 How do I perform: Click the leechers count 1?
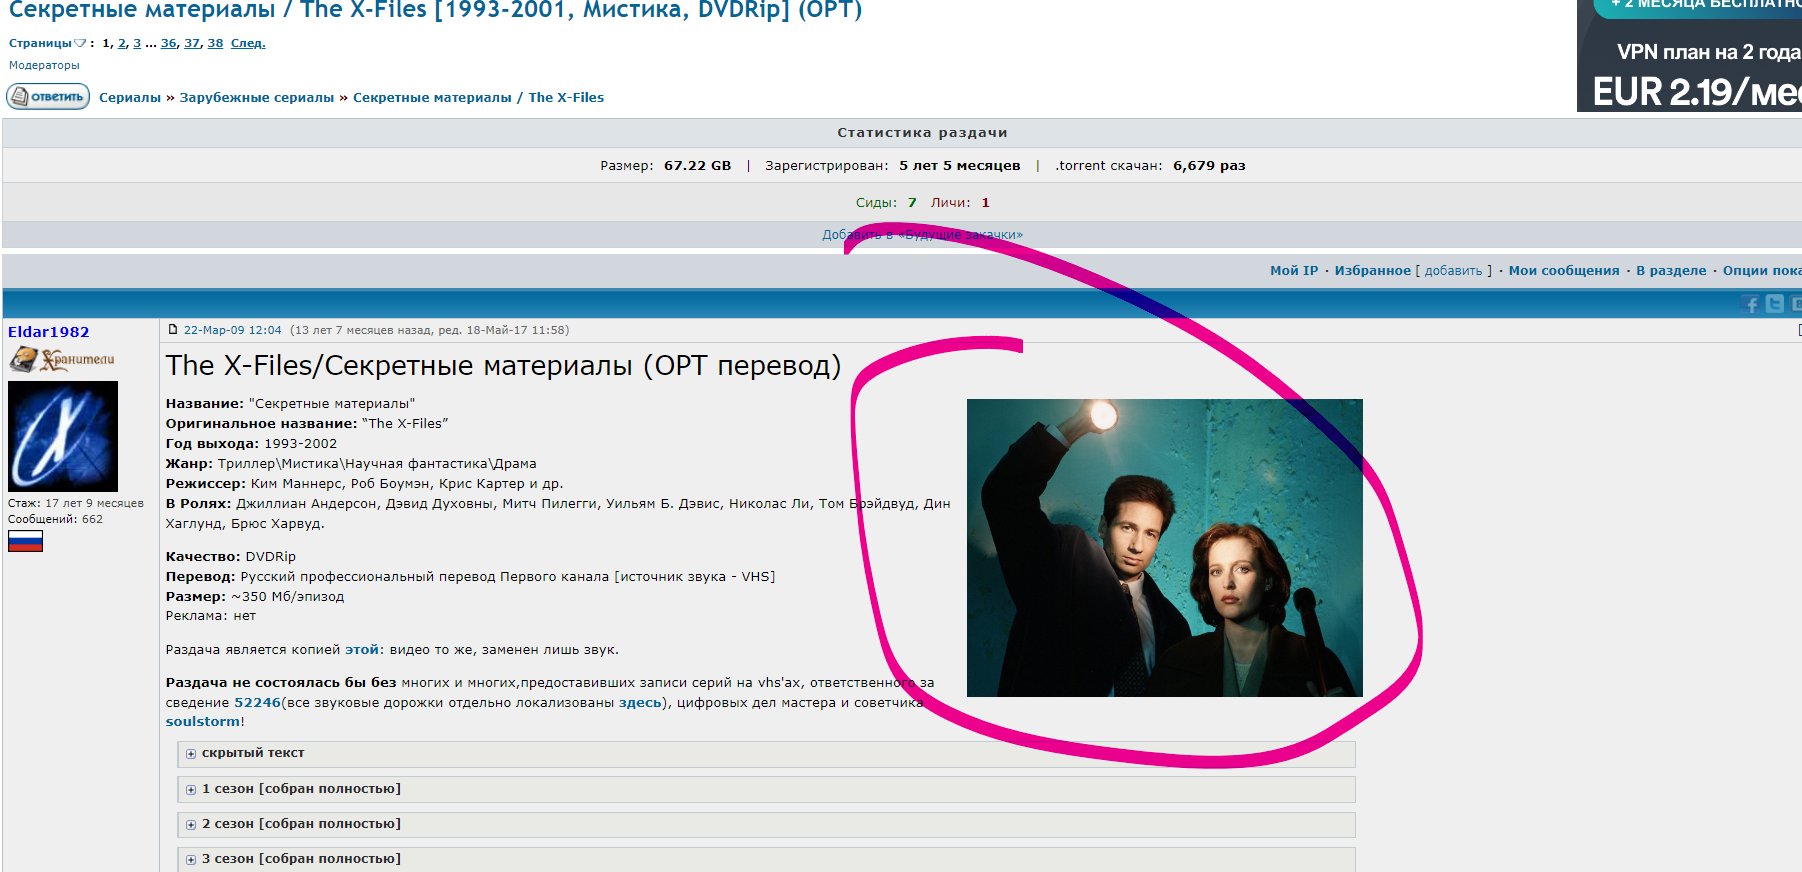985,203
